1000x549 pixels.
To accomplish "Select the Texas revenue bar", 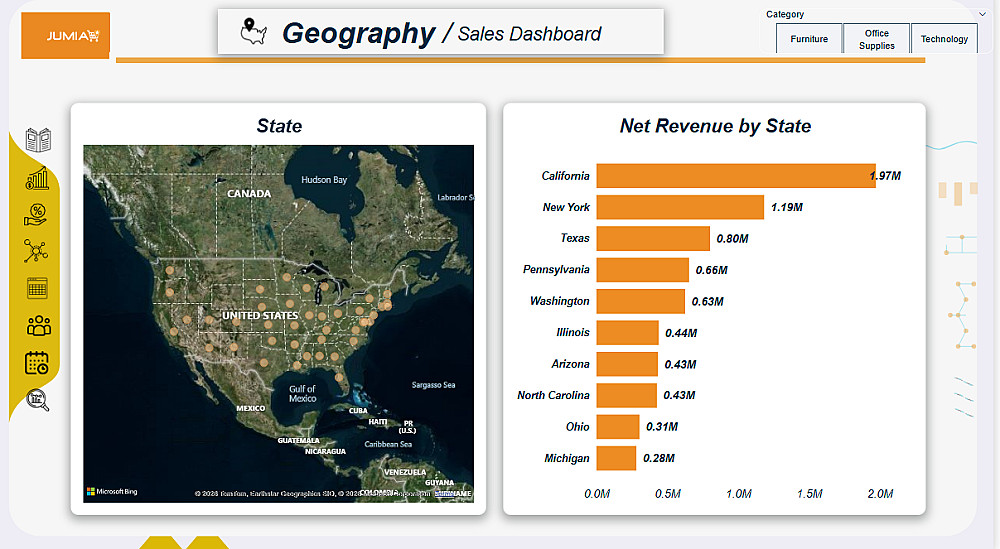I will tap(653, 238).
